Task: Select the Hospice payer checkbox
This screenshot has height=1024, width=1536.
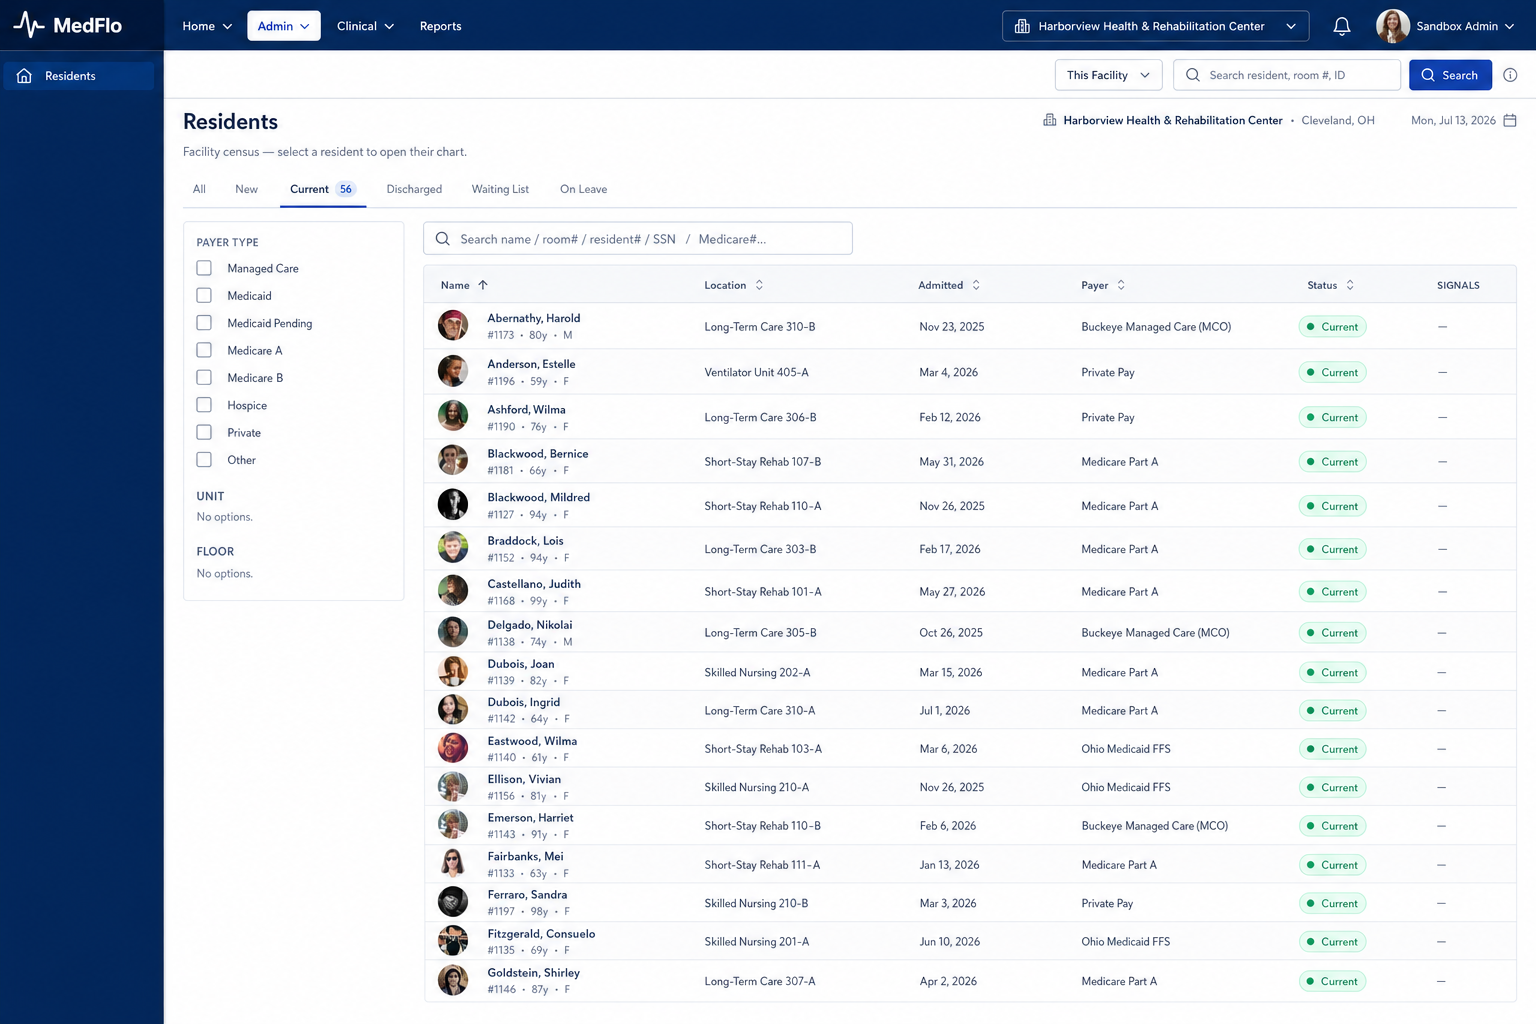Action: [x=204, y=405]
